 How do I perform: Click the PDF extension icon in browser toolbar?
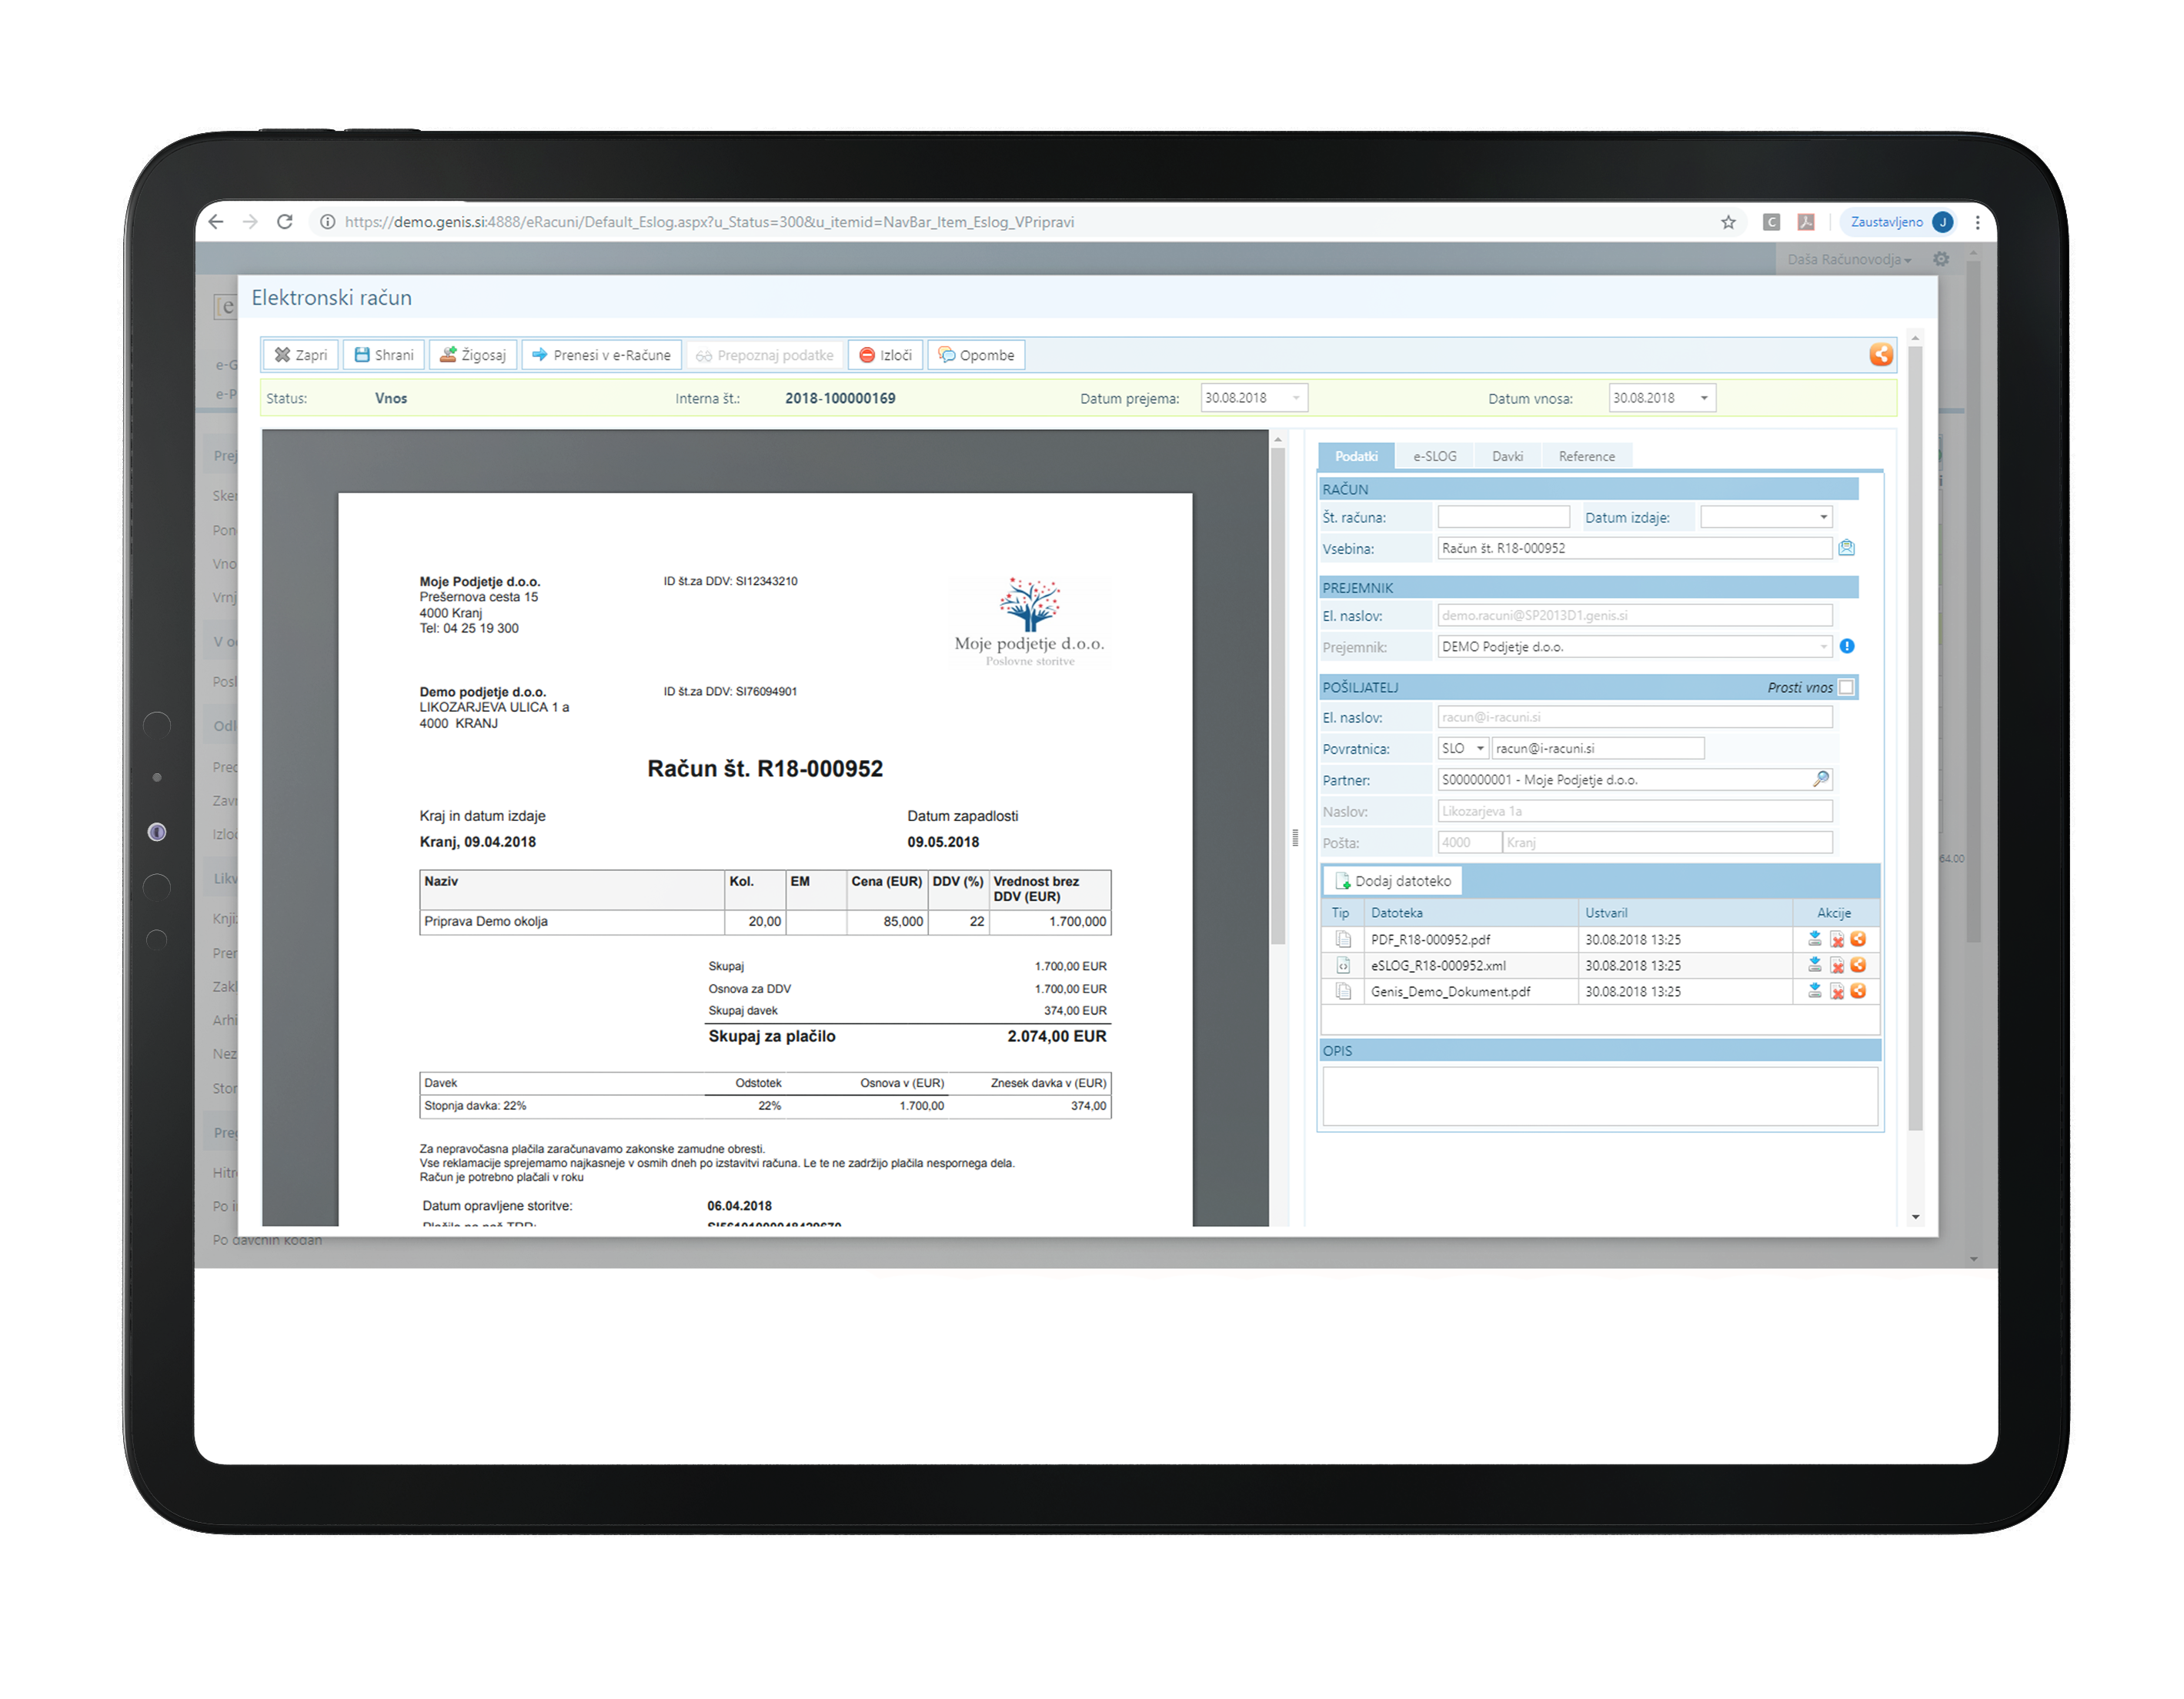point(1806,222)
